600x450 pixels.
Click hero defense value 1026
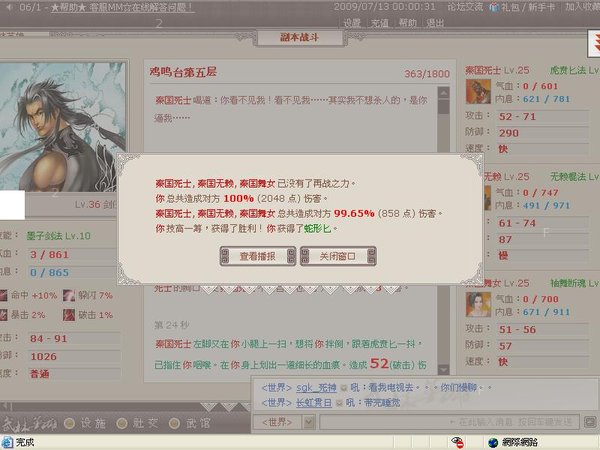tap(43, 357)
